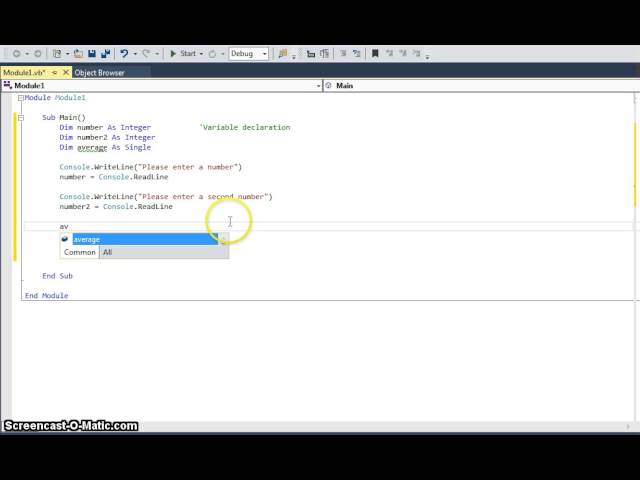The height and width of the screenshot is (480, 640).
Task: Open the Redo history dropdown arrow
Action: 156,53
